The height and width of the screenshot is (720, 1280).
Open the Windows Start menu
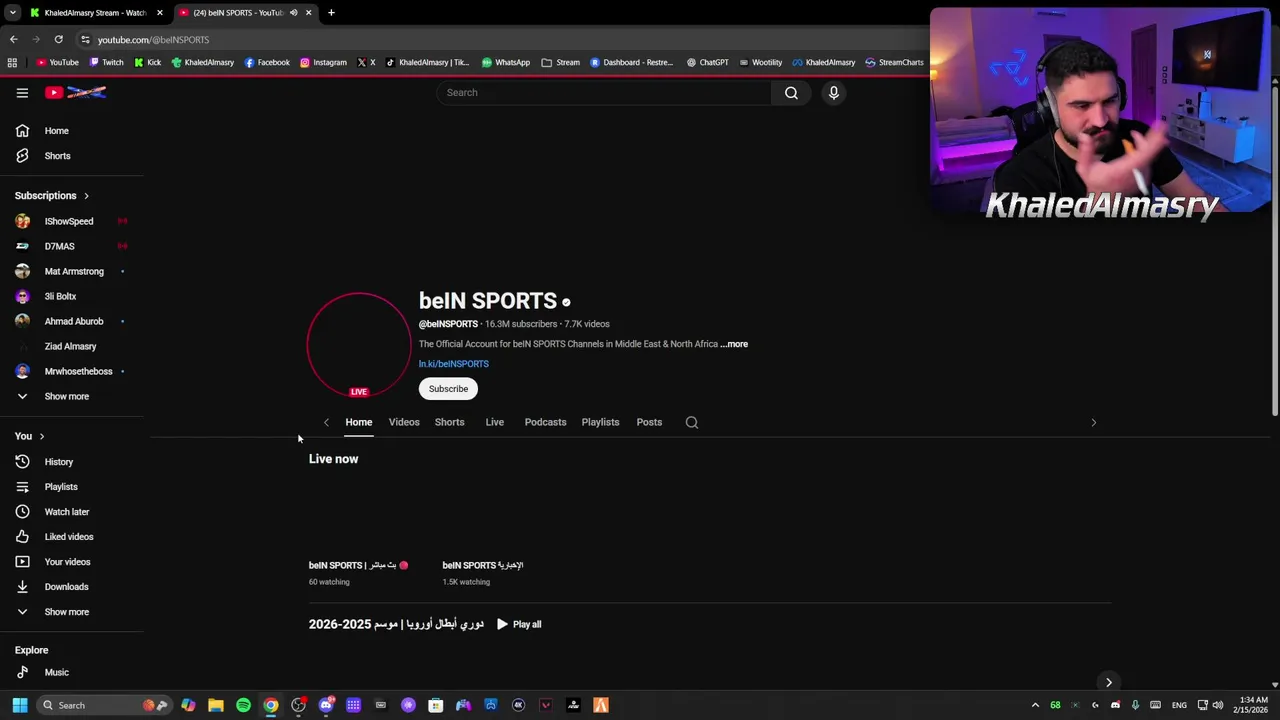tap(19, 705)
